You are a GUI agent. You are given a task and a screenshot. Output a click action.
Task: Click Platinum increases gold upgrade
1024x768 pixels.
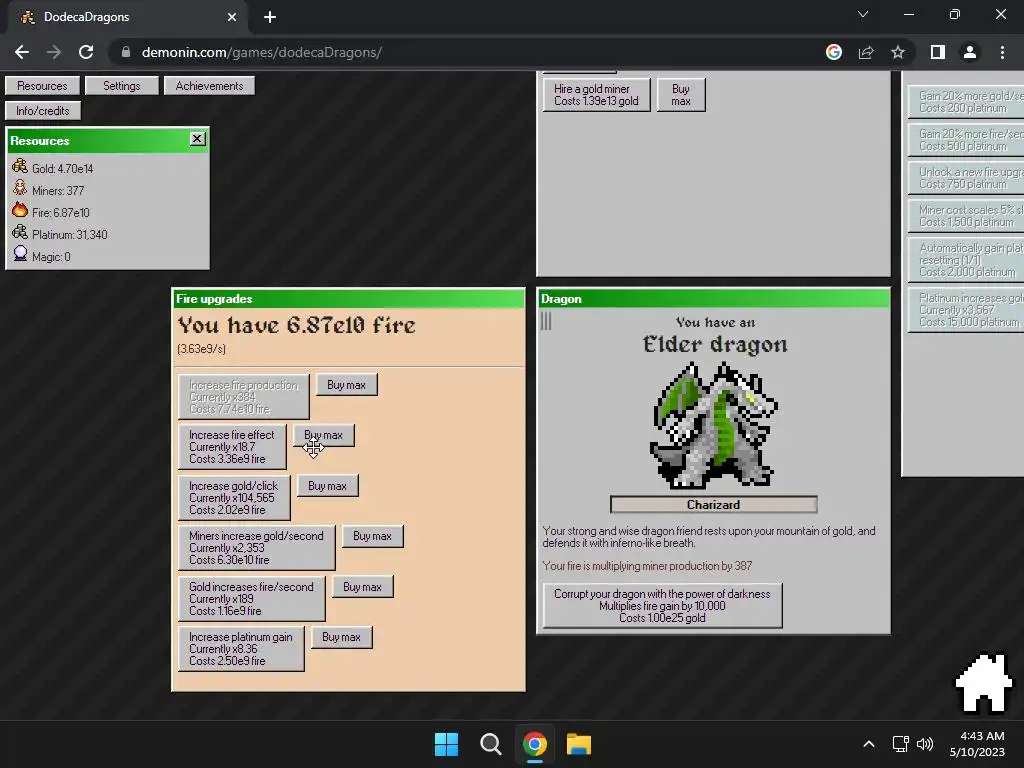click(967, 310)
